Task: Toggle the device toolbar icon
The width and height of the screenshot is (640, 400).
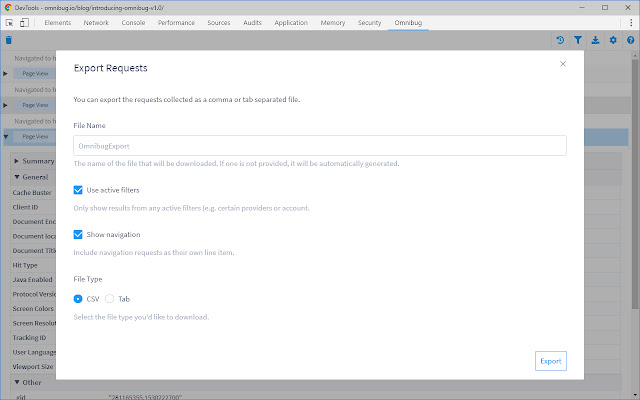Action: tap(24, 23)
